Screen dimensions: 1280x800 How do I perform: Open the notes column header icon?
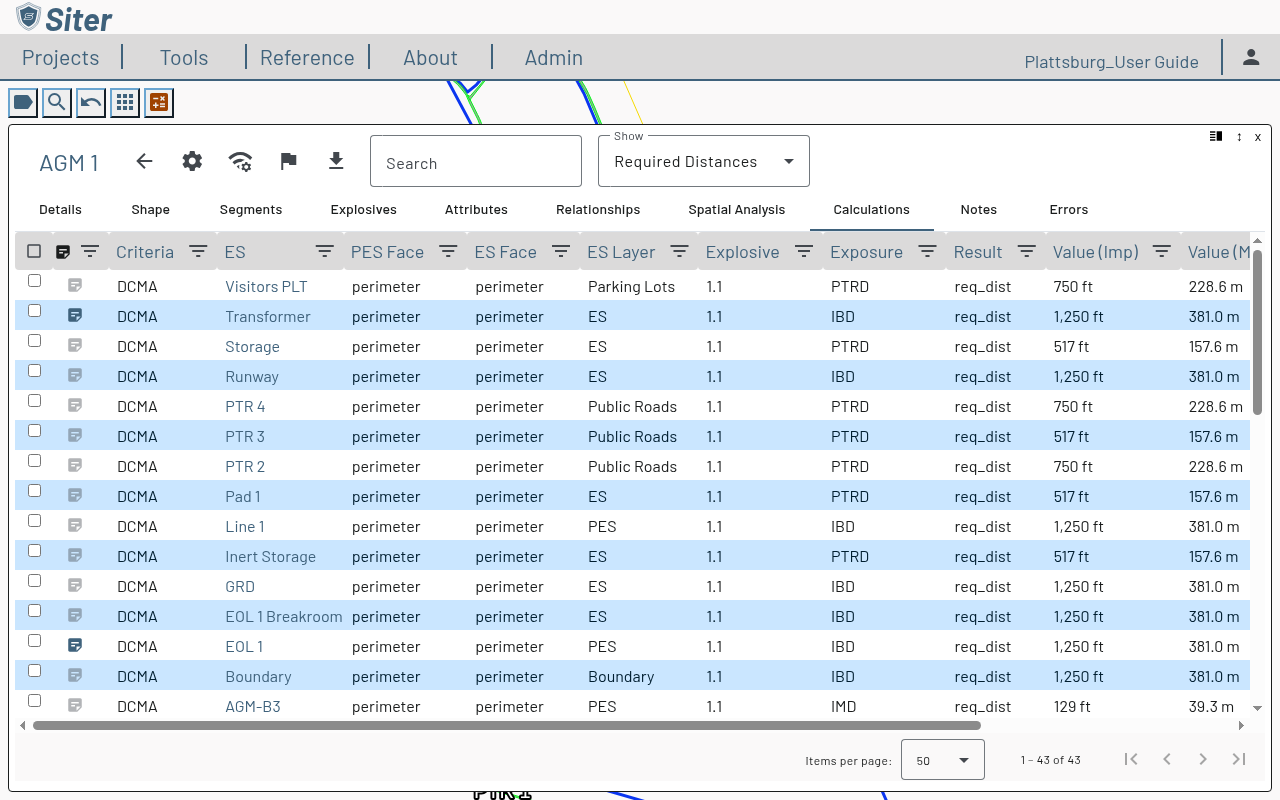pyautogui.click(x=63, y=252)
